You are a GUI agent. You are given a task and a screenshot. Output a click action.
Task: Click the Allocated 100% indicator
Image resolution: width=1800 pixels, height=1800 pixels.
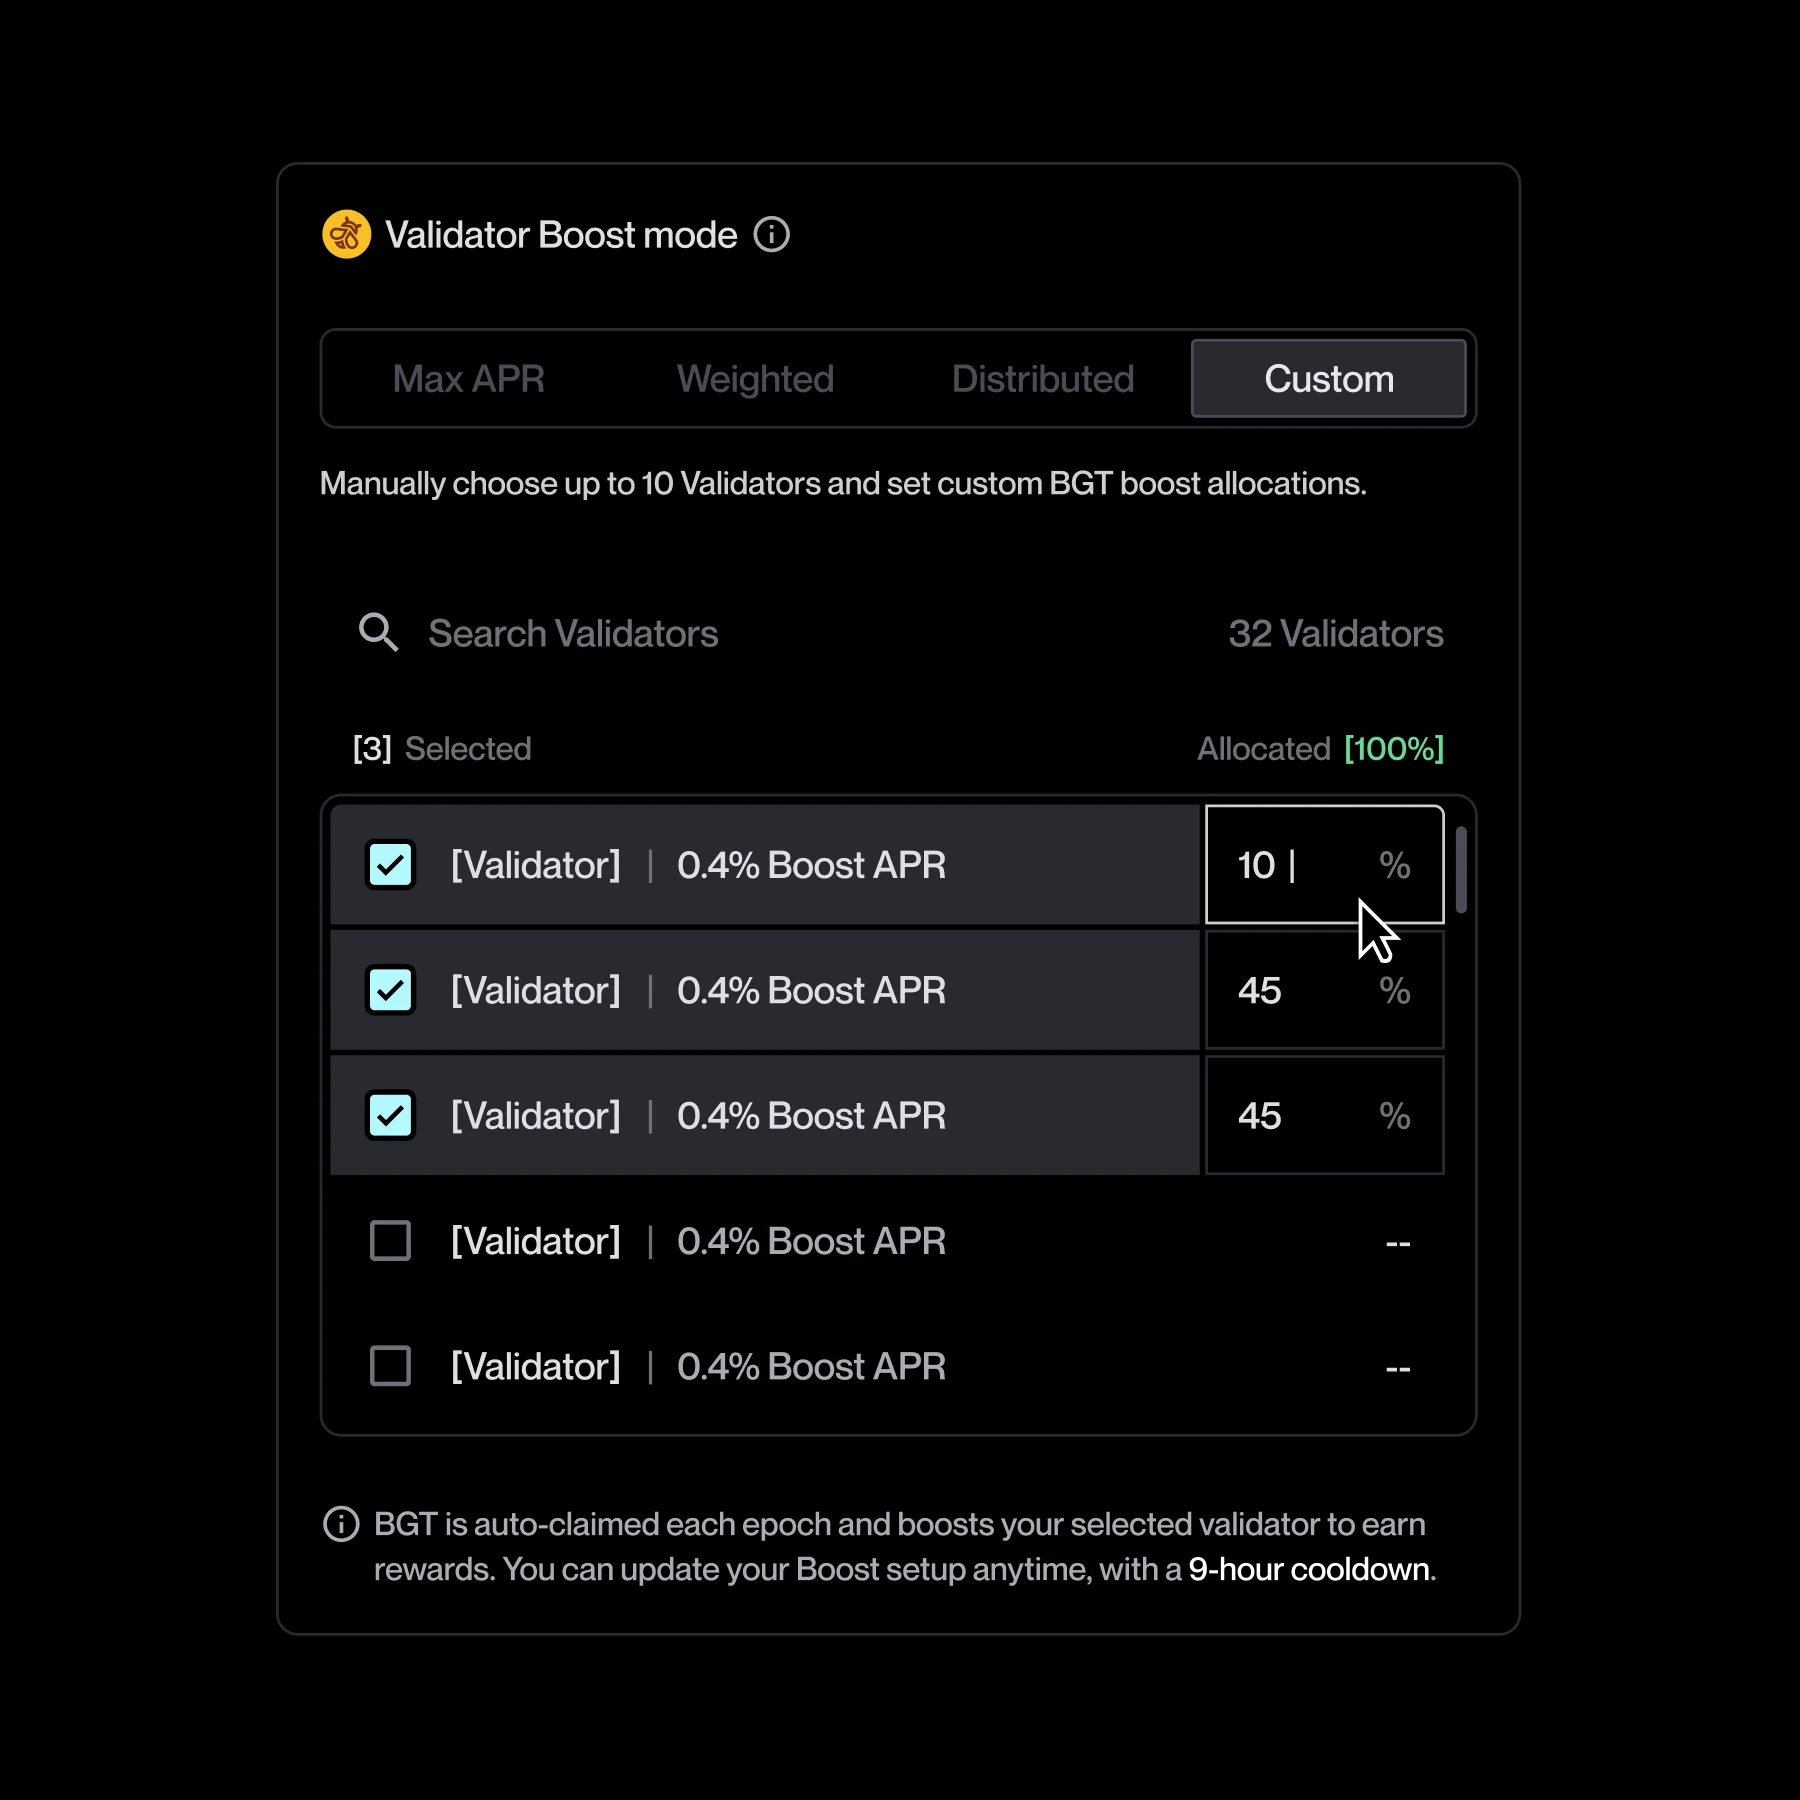point(1320,748)
